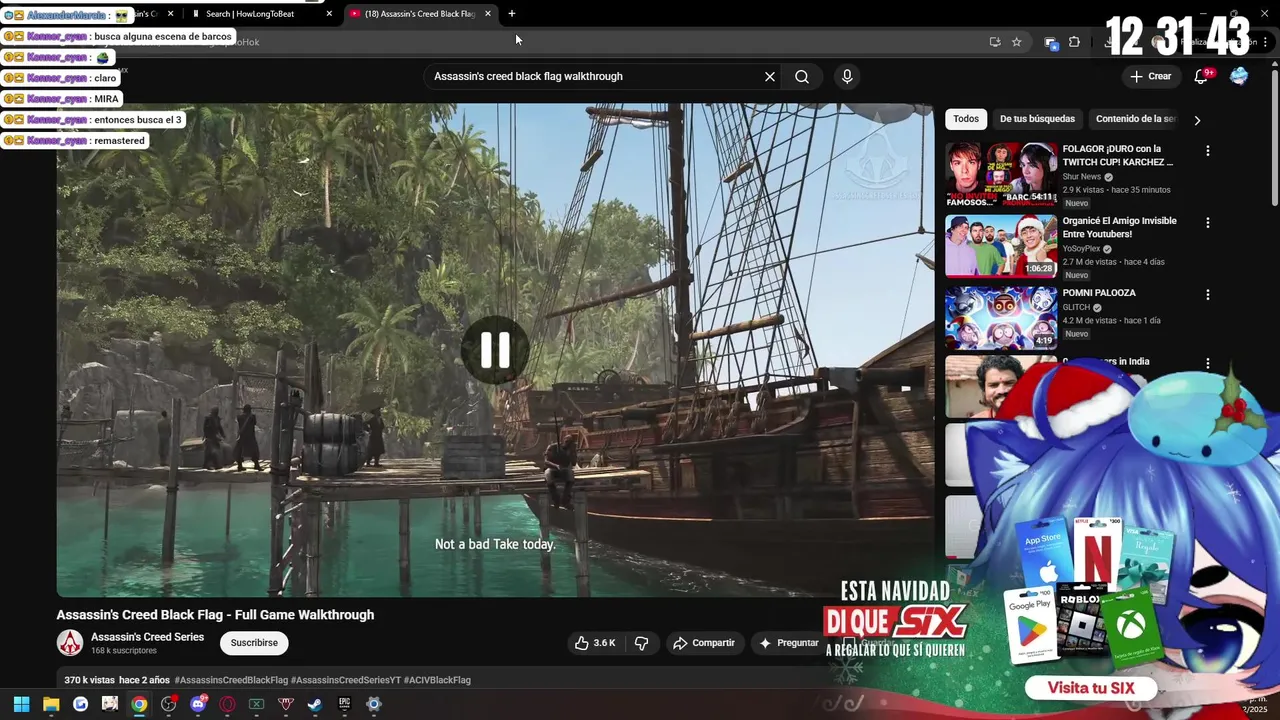Open a new browser tab with plus
The height and width of the screenshot is (720, 1280).
click(512, 14)
